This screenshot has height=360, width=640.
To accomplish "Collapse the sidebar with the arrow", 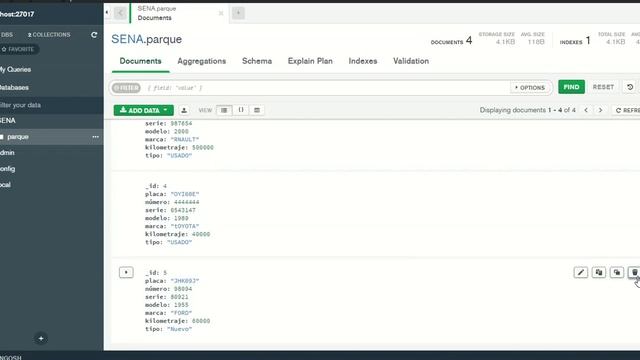I will pyautogui.click(x=107, y=13).
